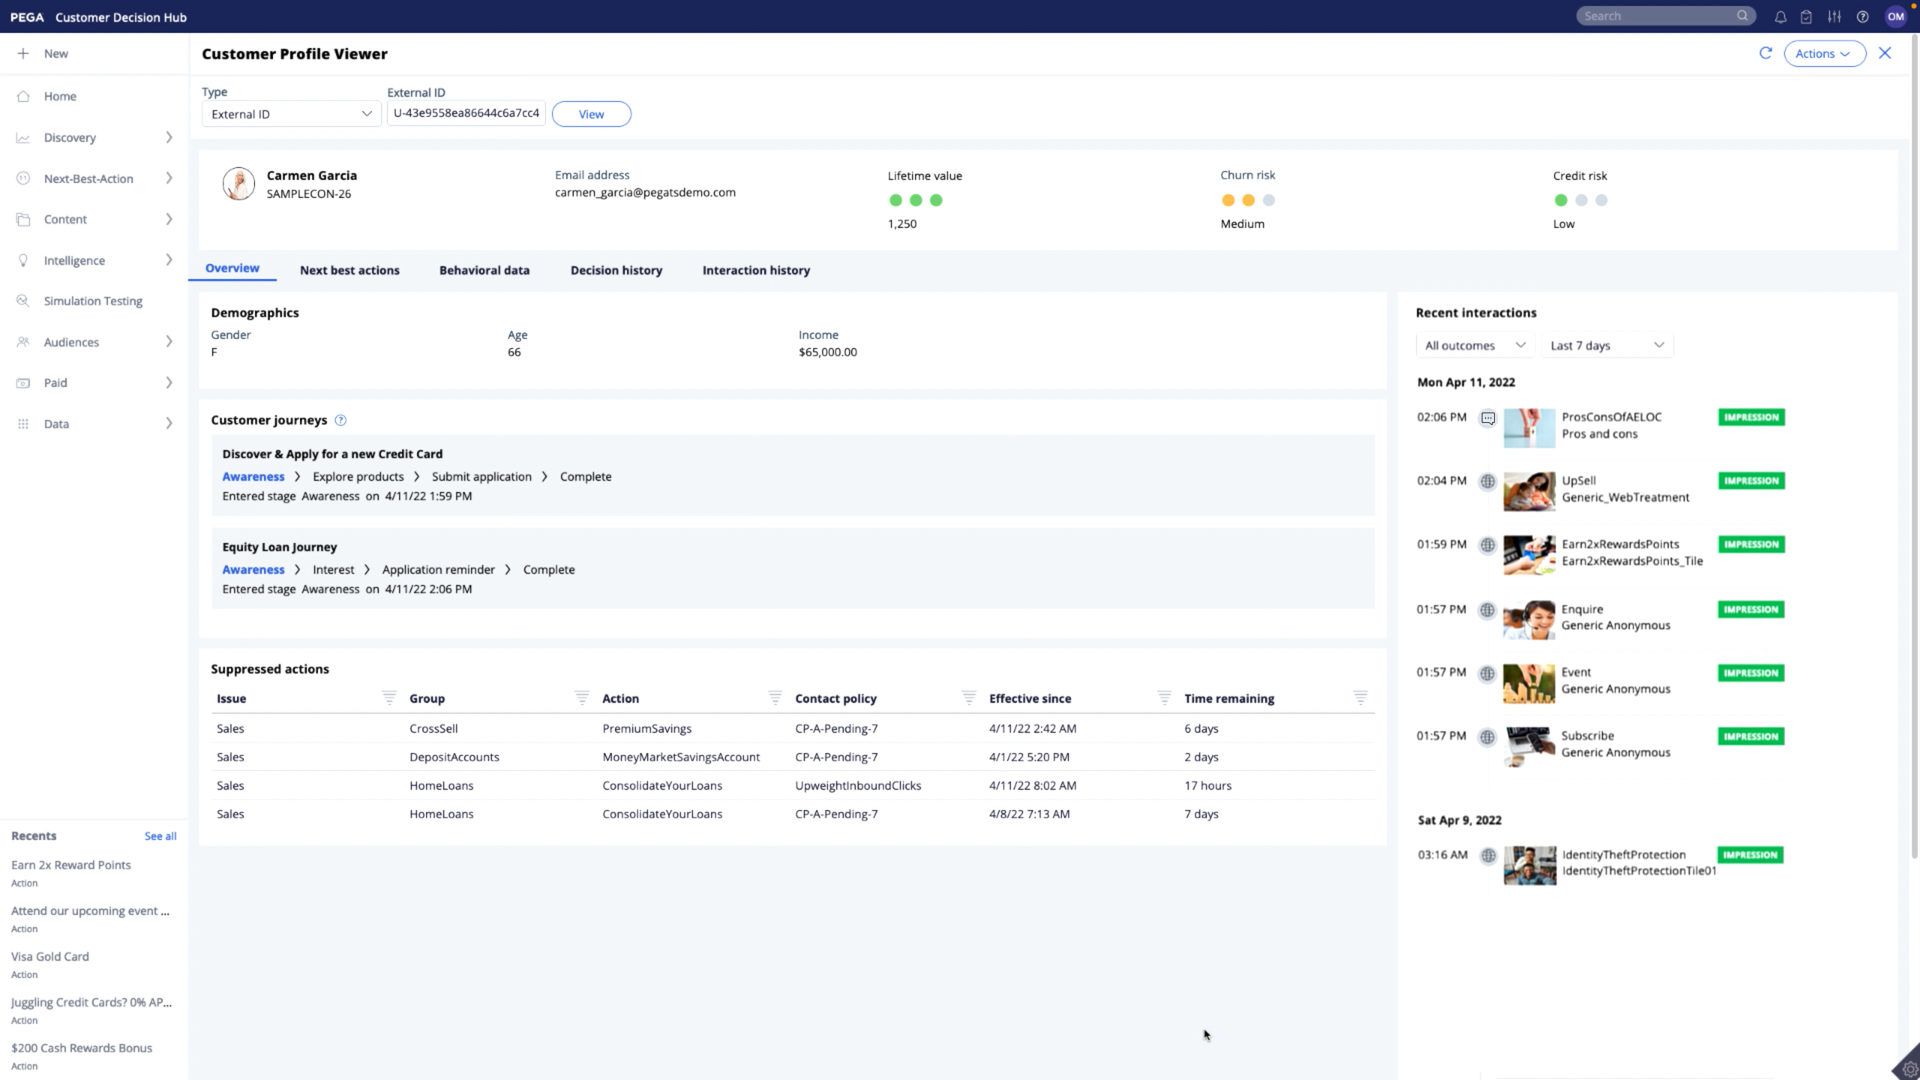Select the Simulation Testing icon in sidebar
The height and width of the screenshot is (1080, 1920).
click(22, 301)
